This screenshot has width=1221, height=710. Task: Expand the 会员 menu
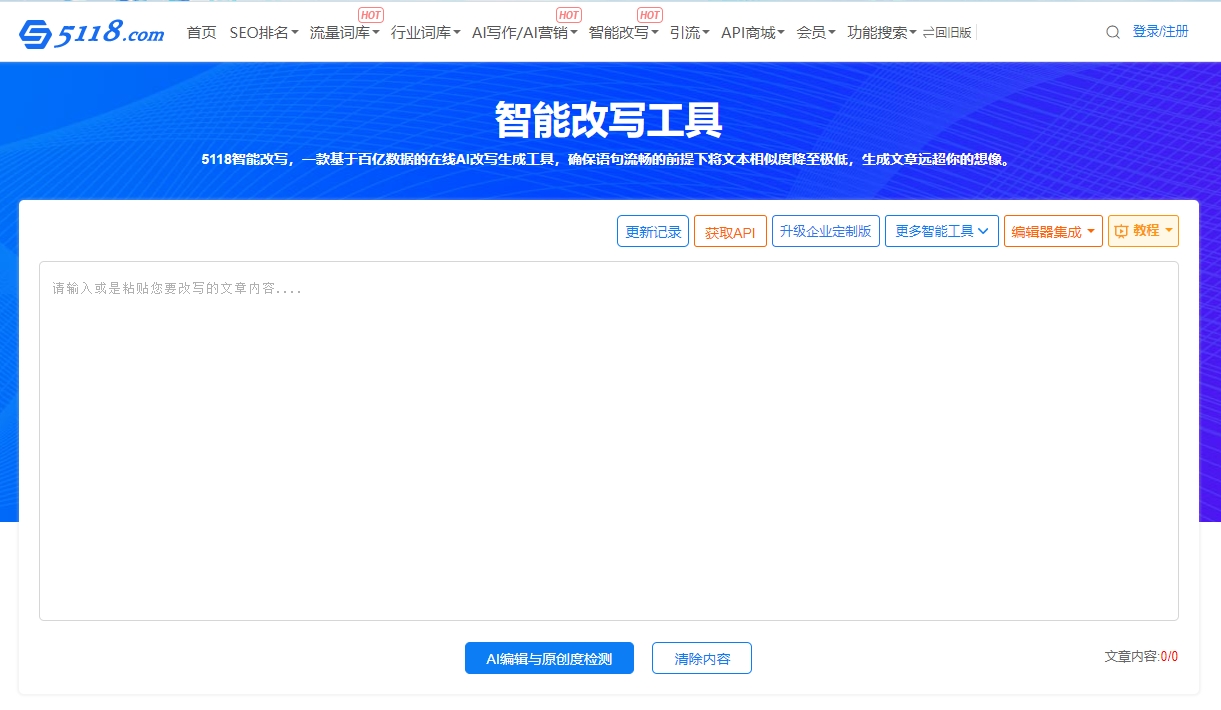[x=815, y=32]
